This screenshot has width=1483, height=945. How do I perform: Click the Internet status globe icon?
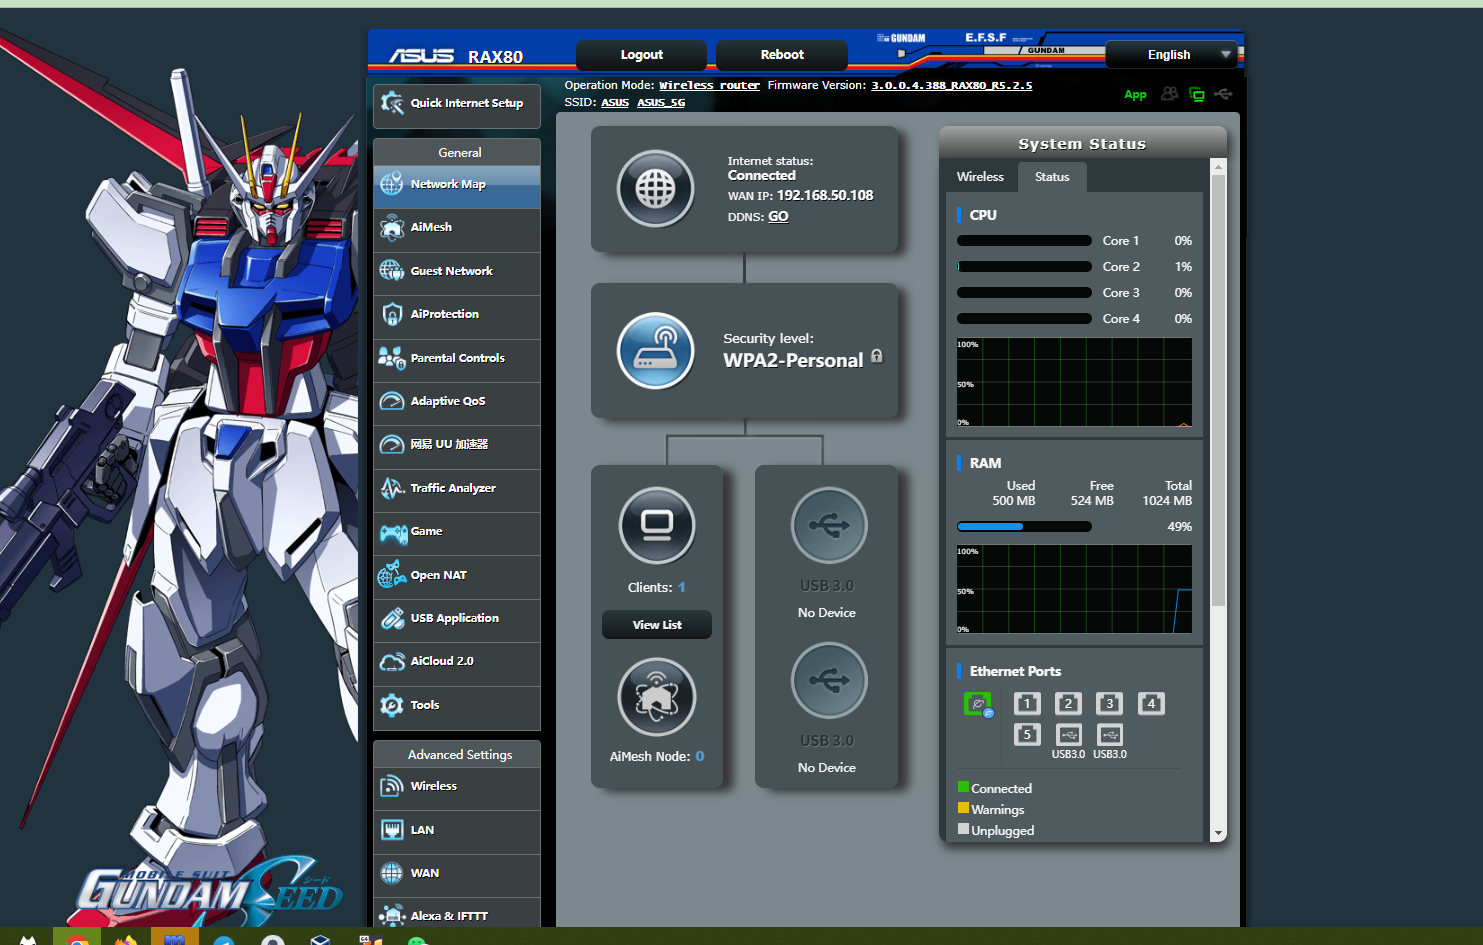click(655, 188)
